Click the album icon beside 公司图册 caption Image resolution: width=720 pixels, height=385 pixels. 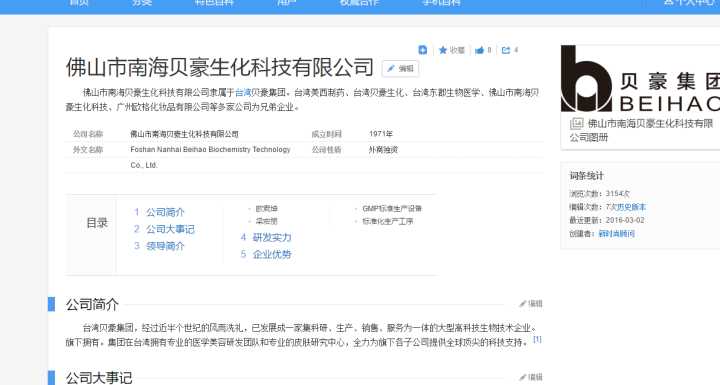(x=576, y=123)
